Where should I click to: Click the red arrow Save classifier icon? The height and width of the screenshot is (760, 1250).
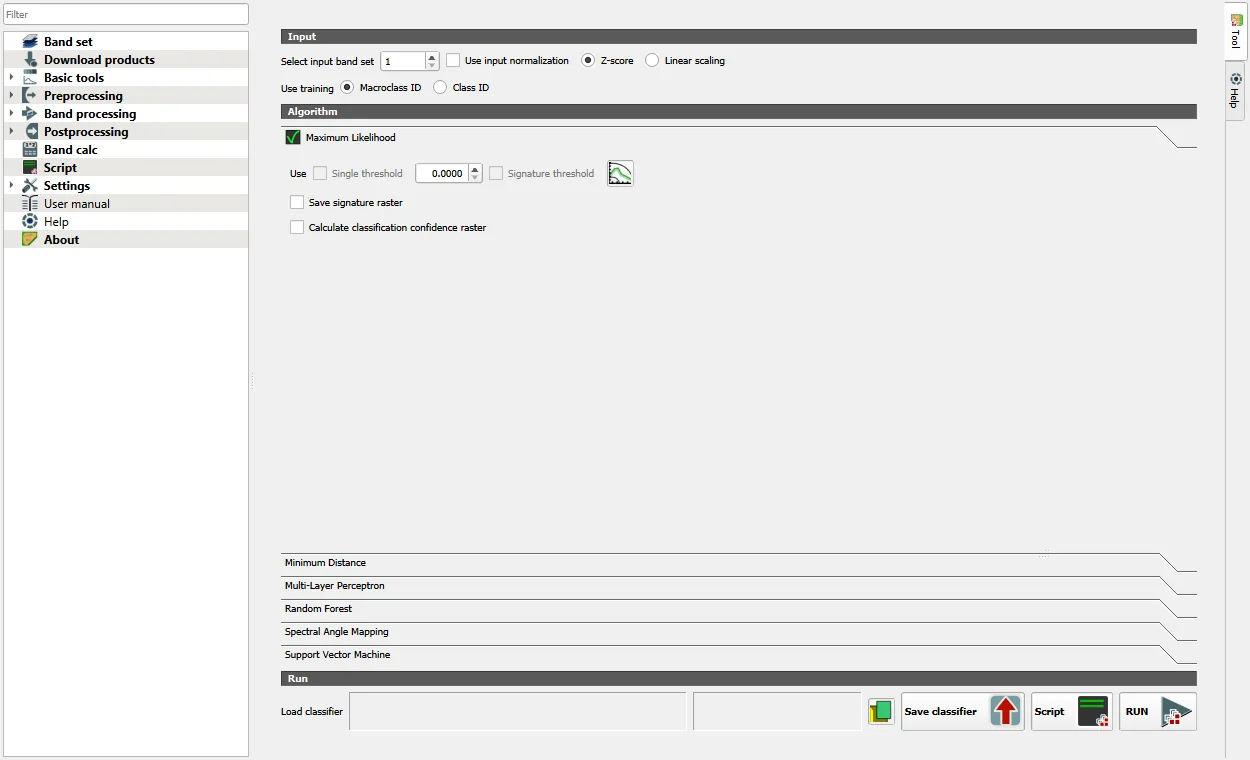(x=1005, y=712)
